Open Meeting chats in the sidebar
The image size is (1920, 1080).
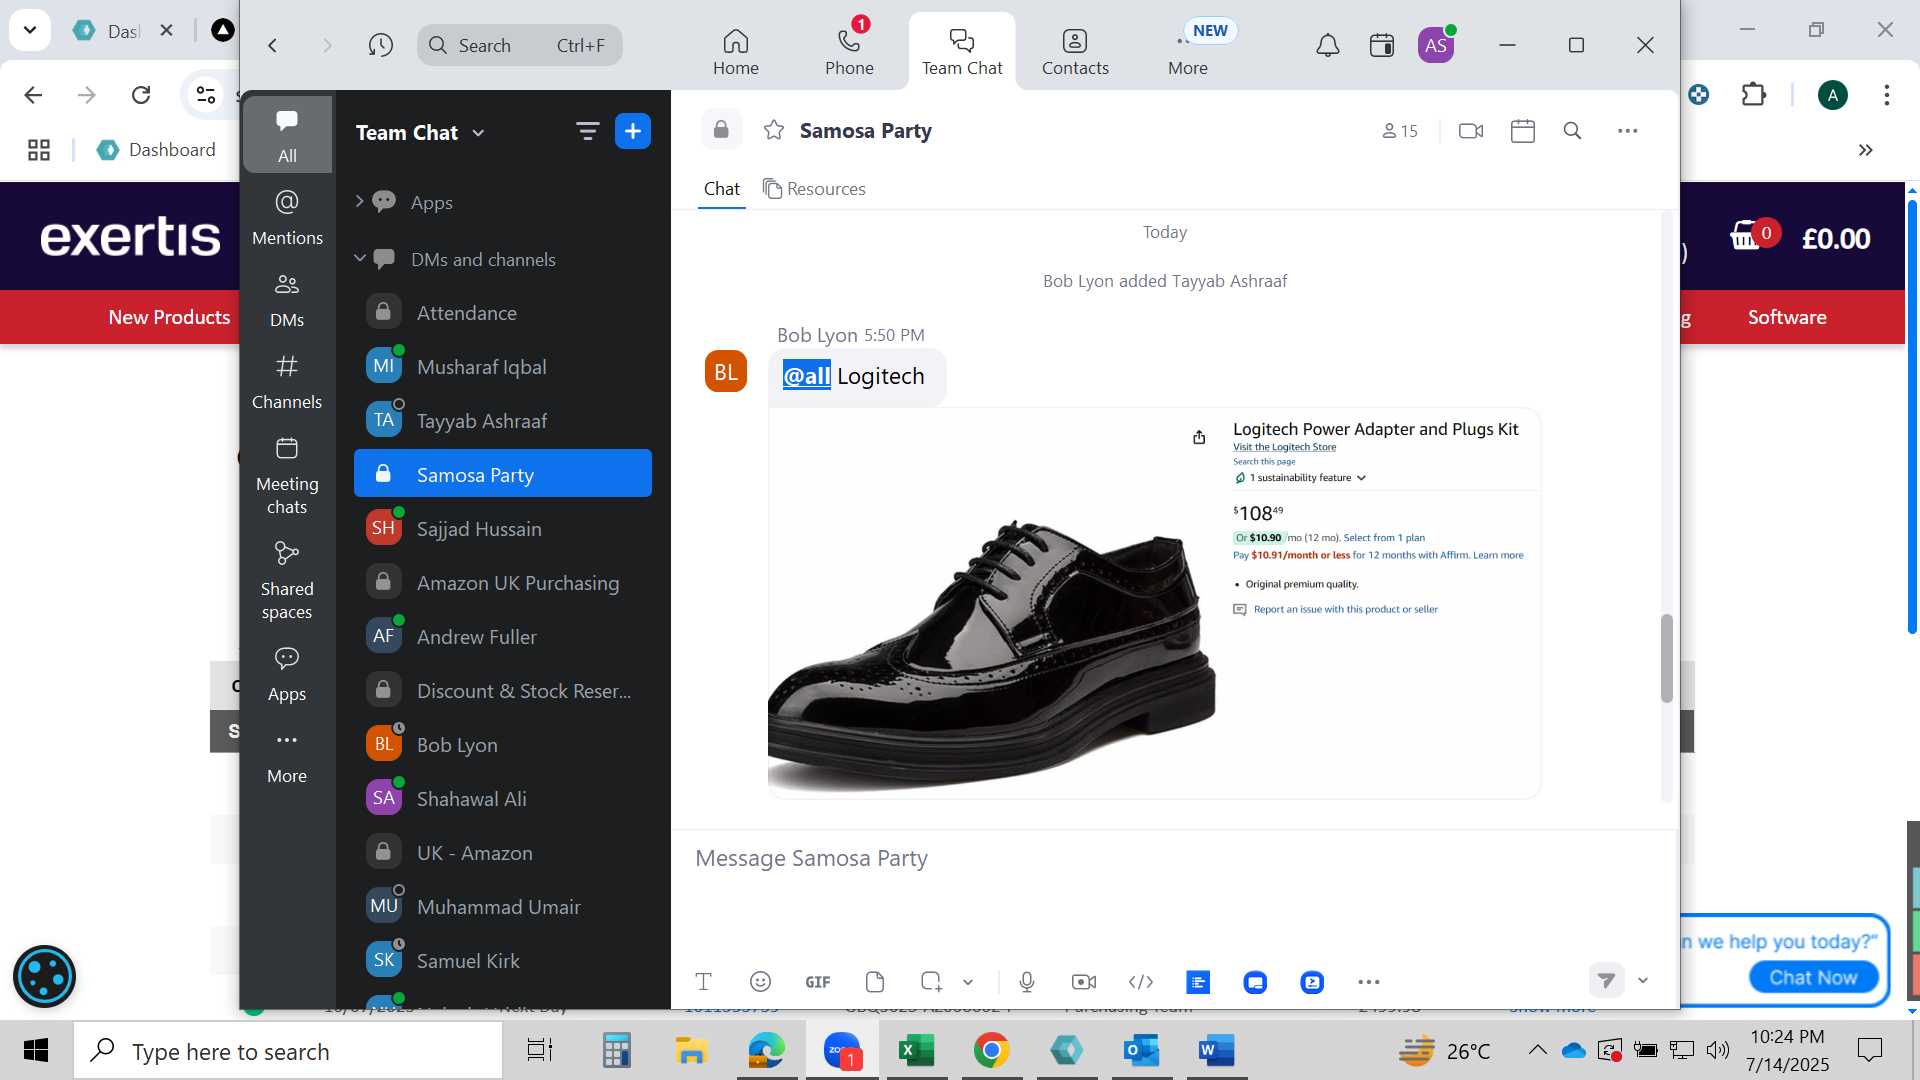click(x=287, y=475)
